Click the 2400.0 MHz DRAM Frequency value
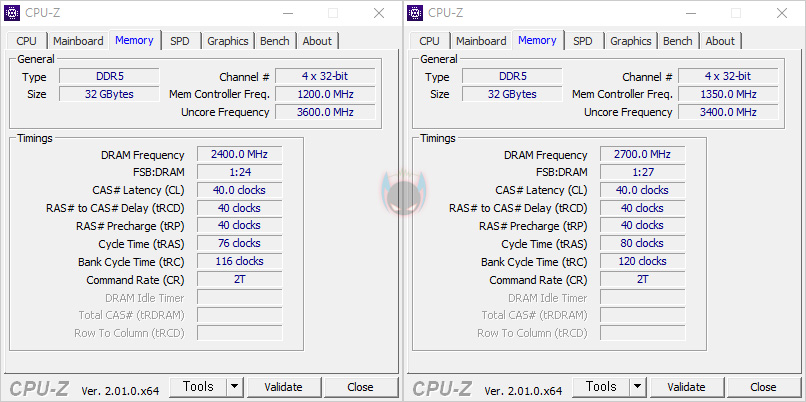 (x=240, y=154)
